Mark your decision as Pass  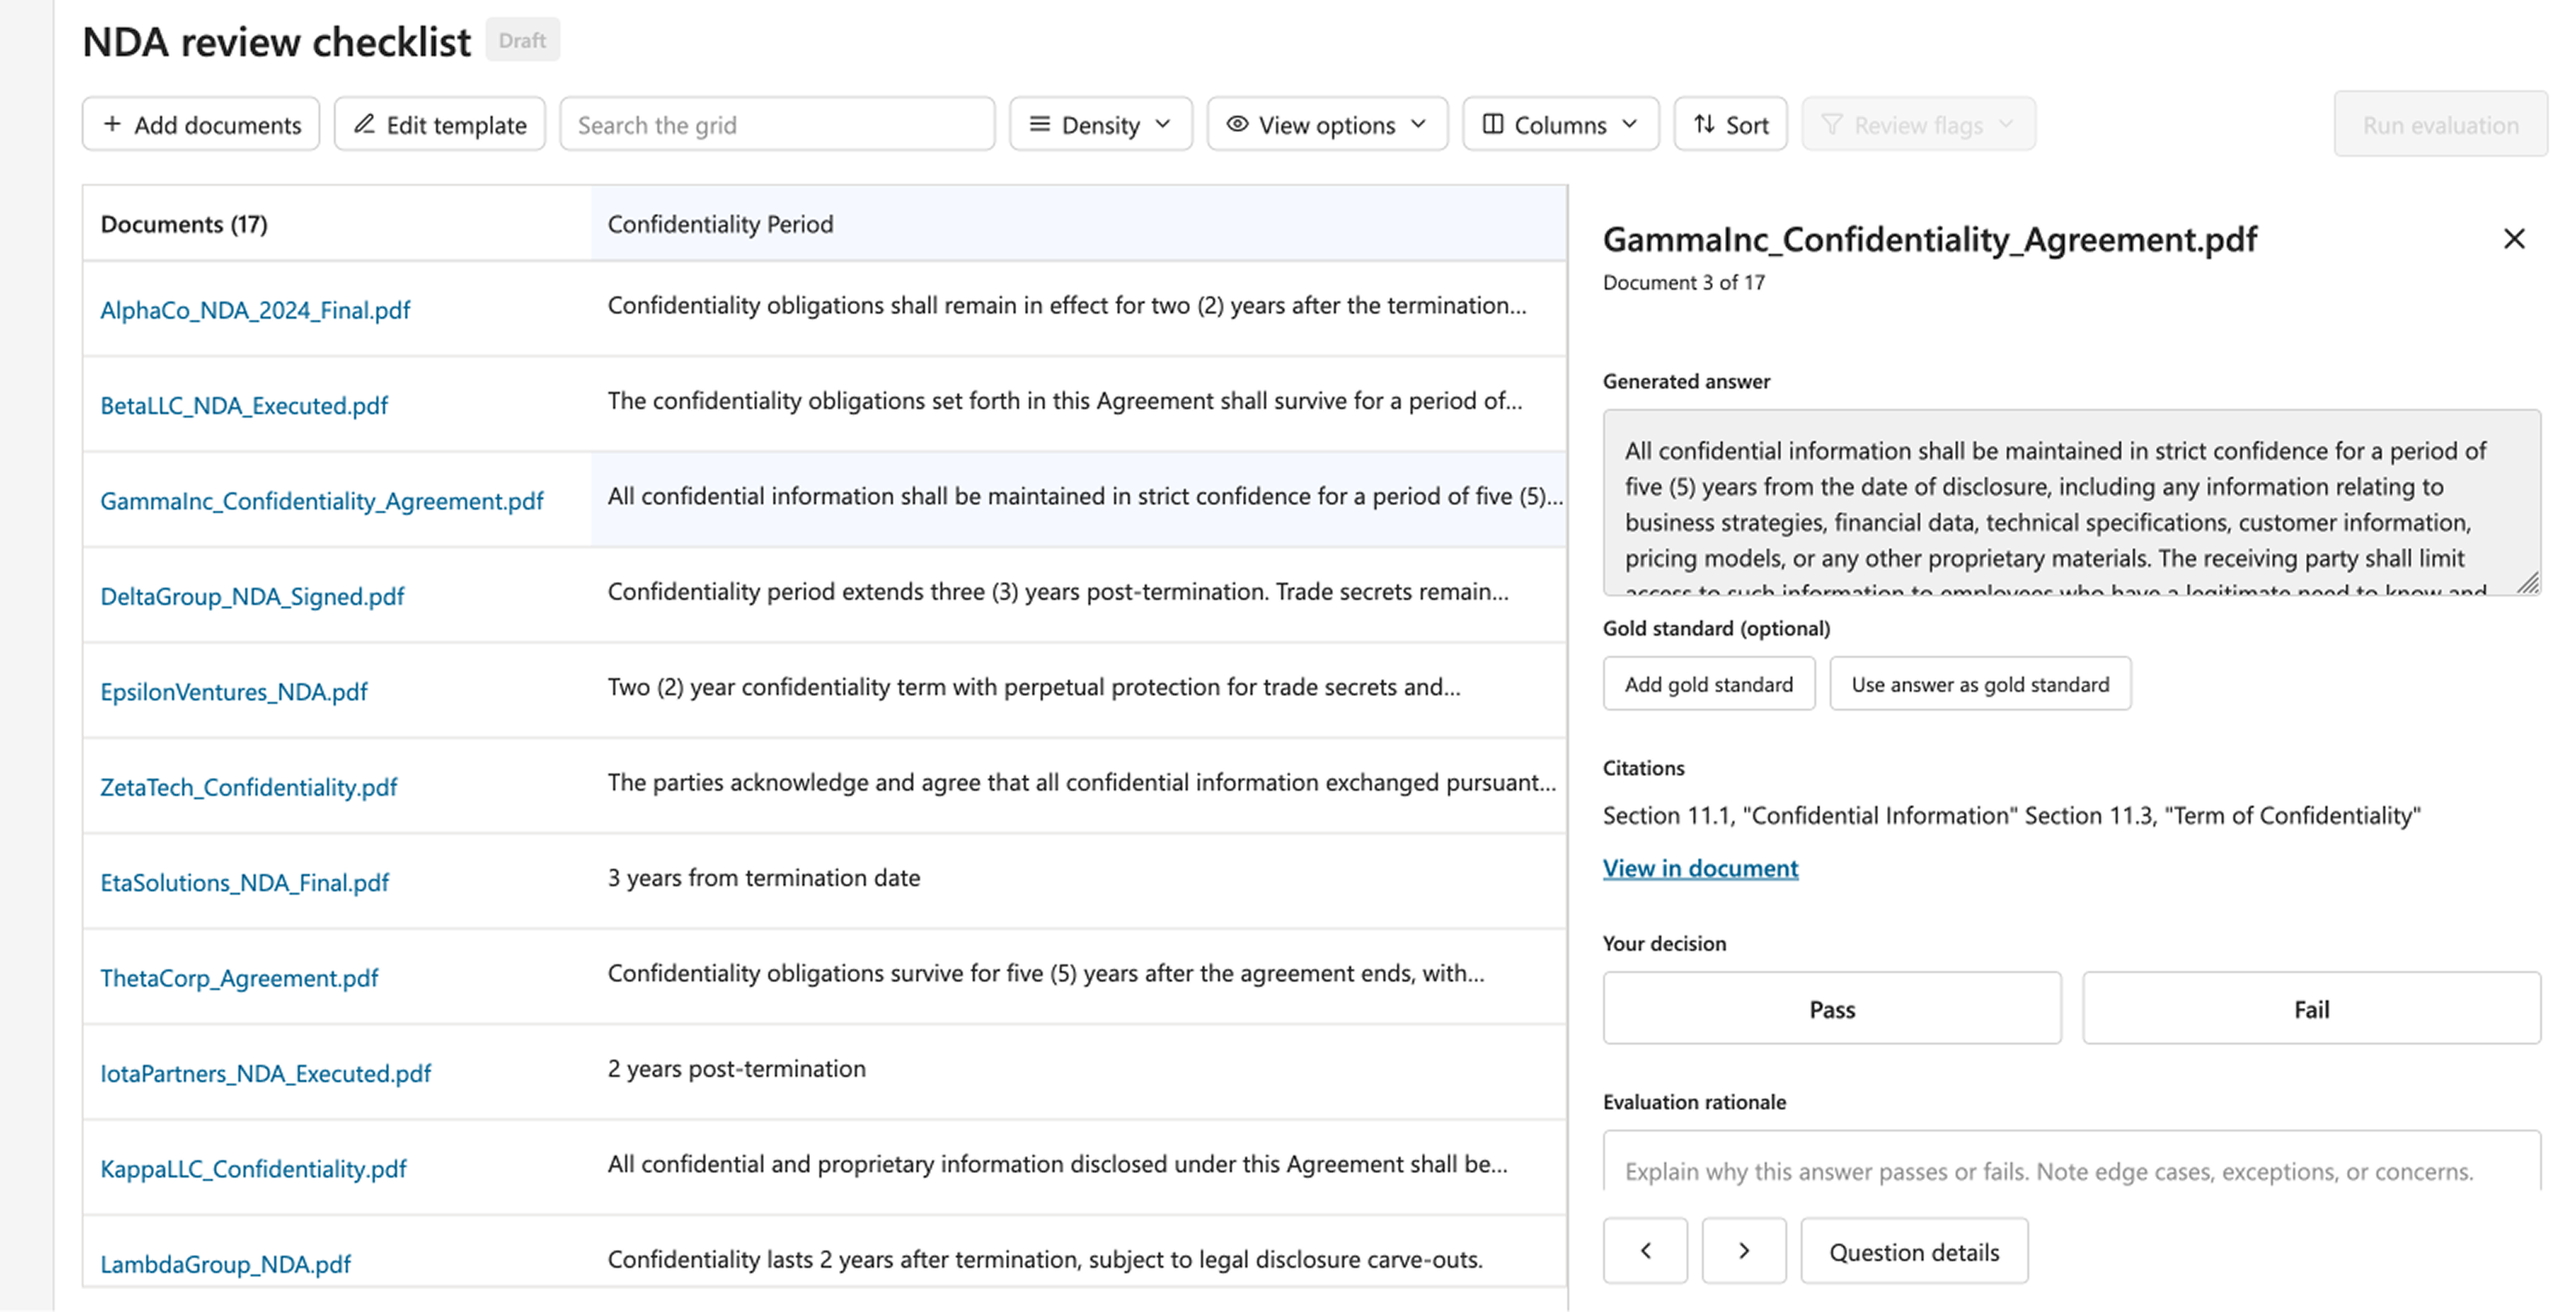pos(1831,1008)
